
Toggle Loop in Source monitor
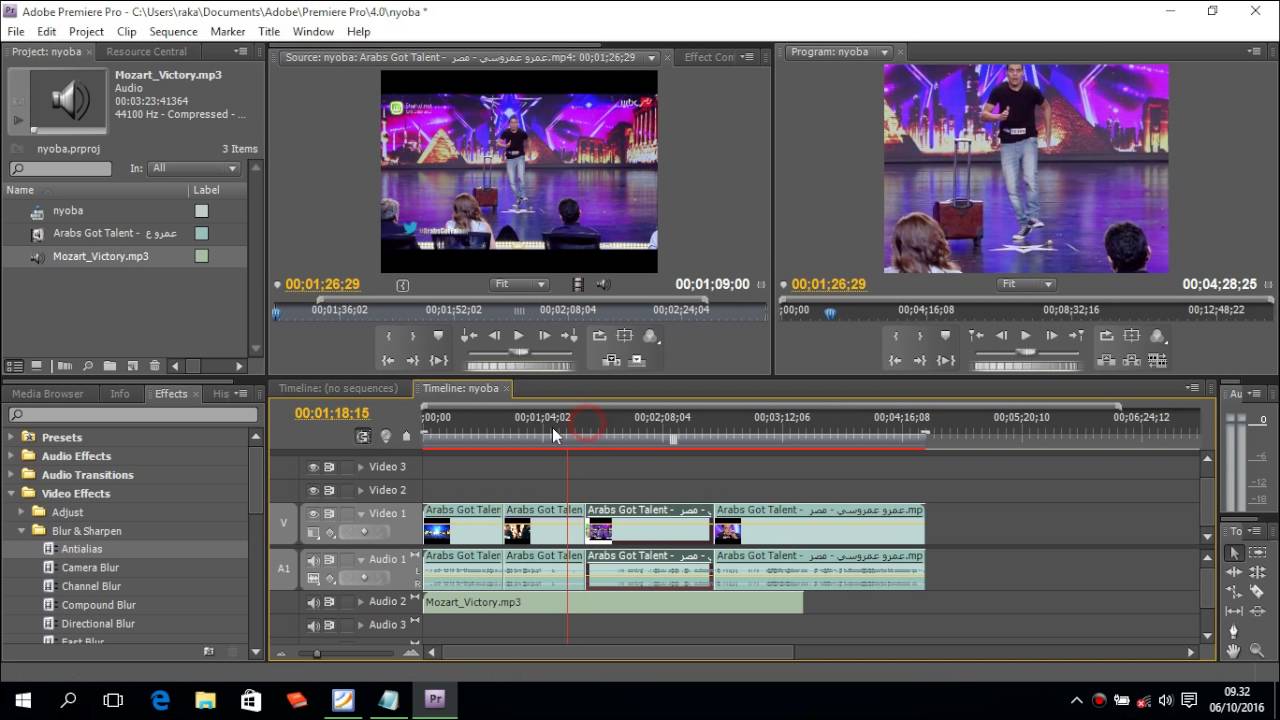(x=599, y=336)
